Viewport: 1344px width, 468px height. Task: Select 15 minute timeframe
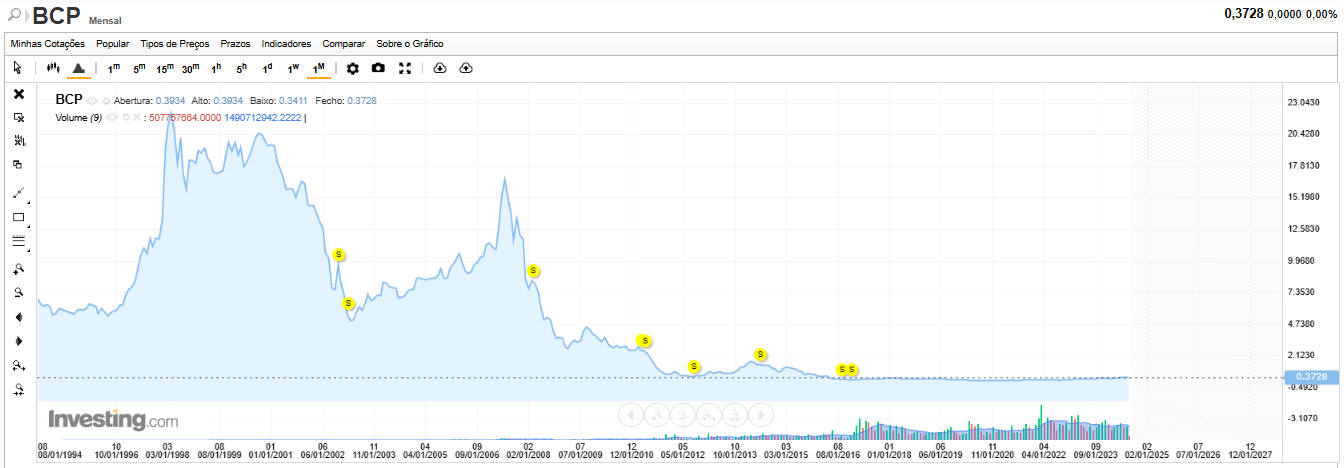(165, 68)
